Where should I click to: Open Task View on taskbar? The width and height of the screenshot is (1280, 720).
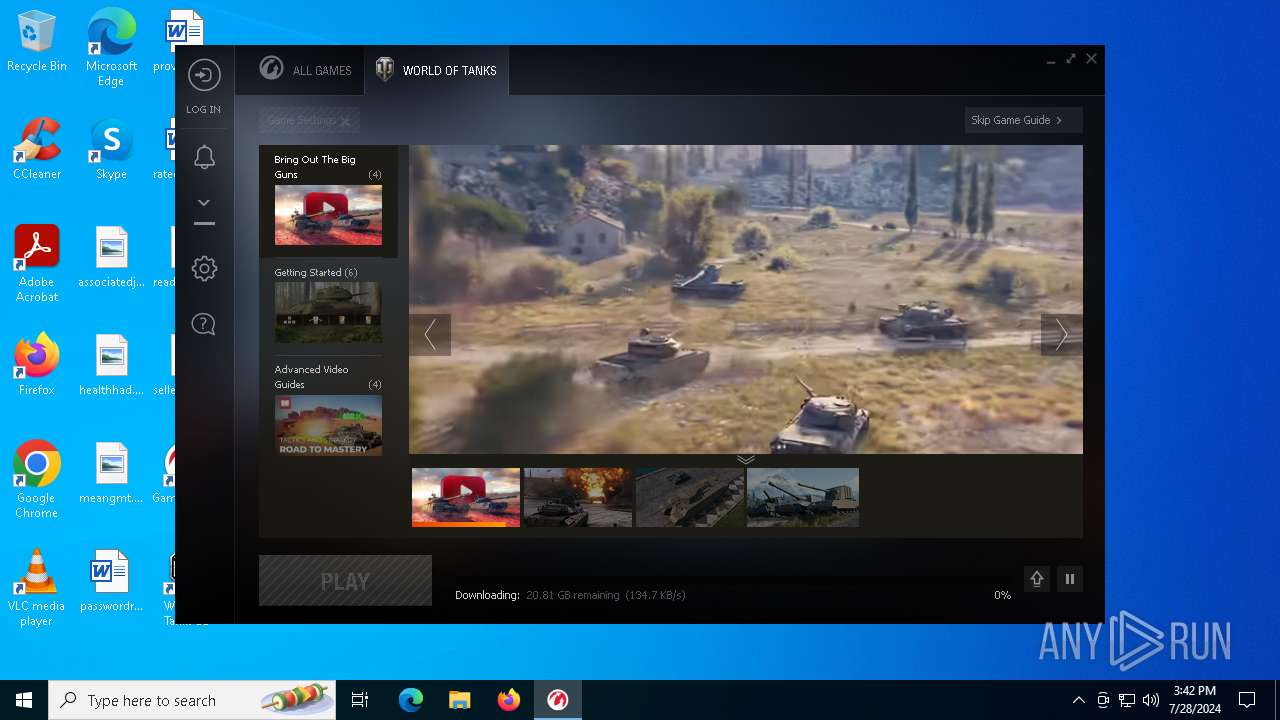360,700
